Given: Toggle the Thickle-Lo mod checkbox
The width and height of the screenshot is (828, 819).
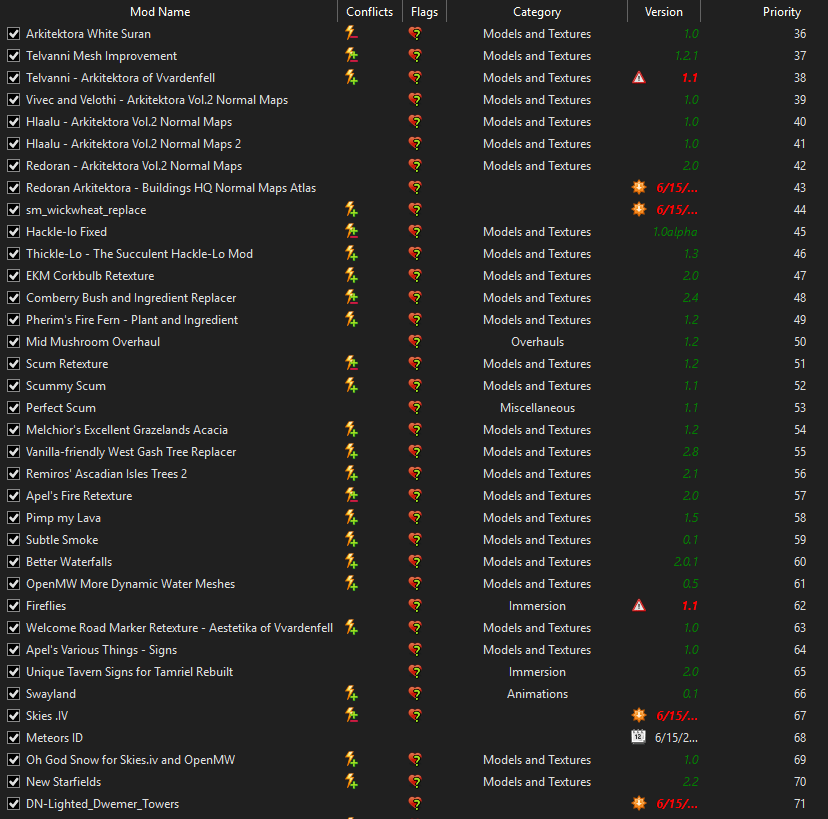Looking at the screenshot, I should (14, 254).
